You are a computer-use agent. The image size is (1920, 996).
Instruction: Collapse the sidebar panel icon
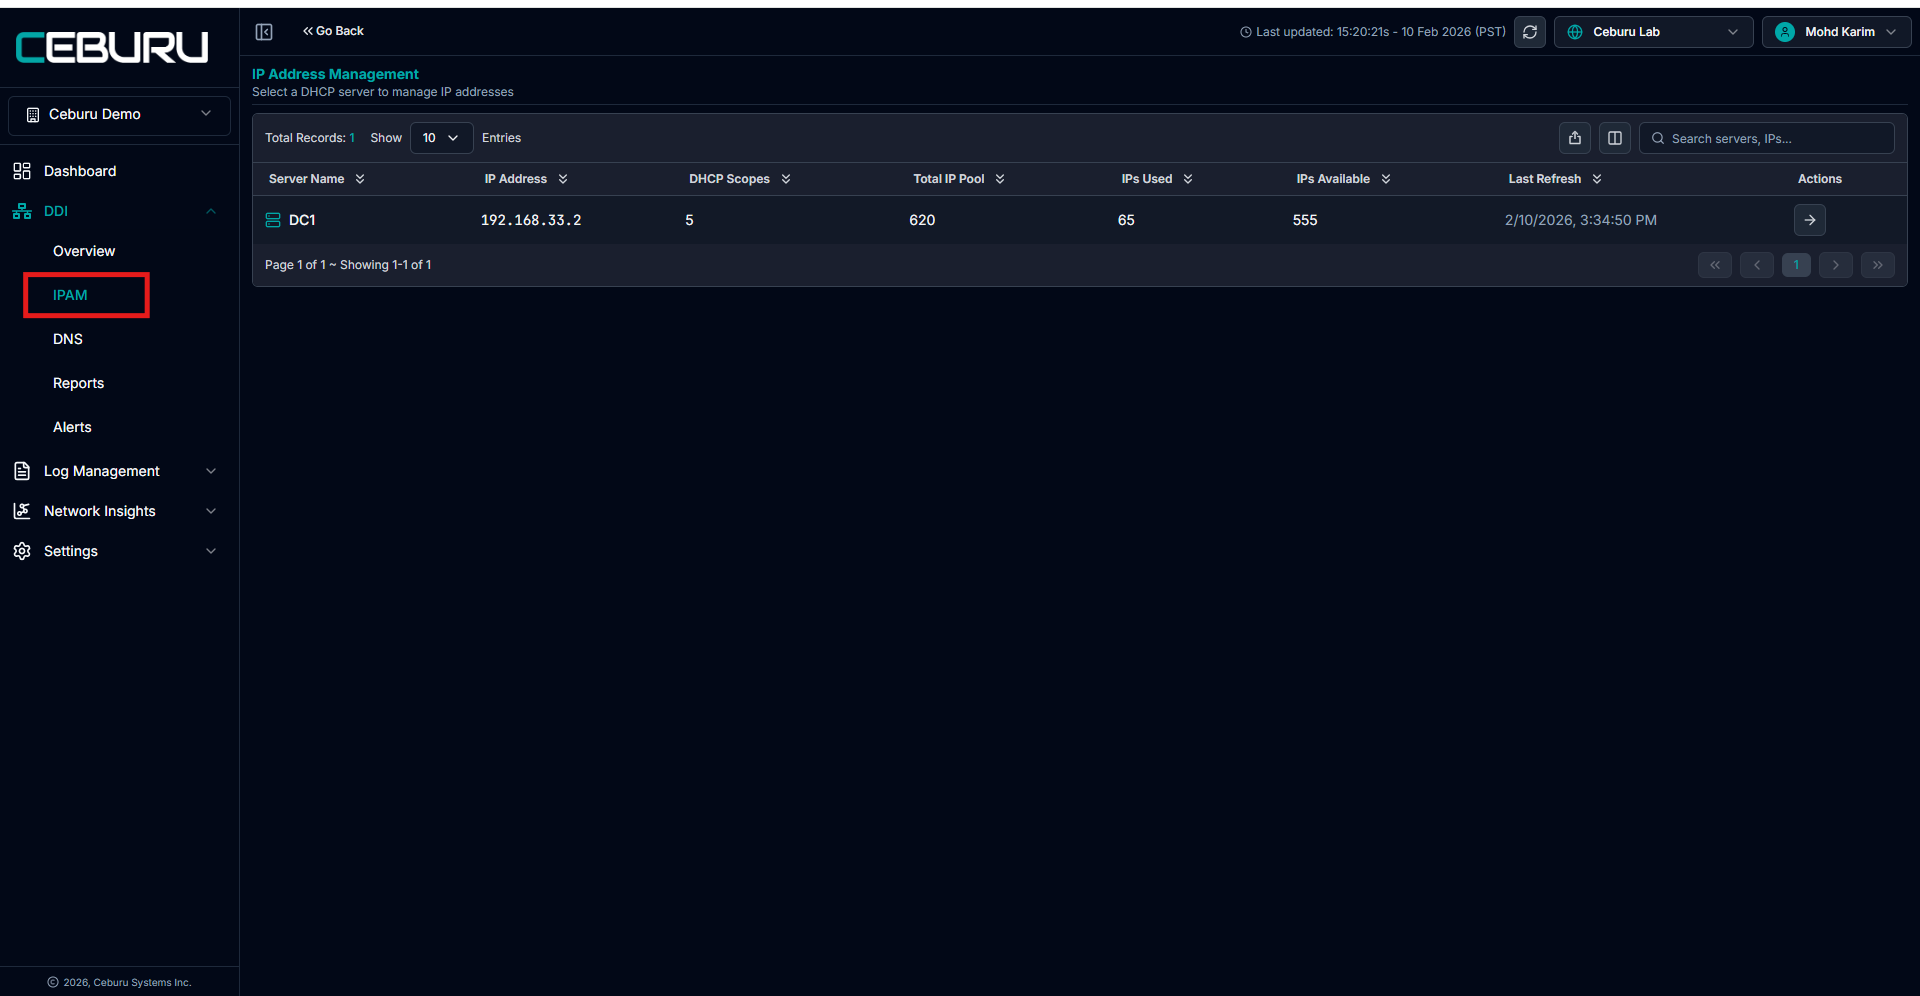264,32
